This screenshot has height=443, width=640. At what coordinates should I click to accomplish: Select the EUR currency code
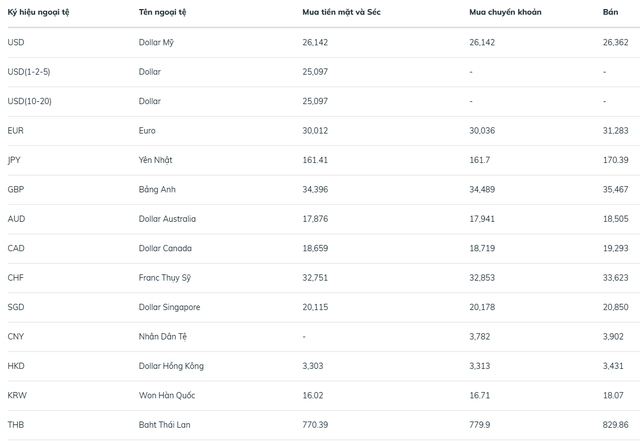coord(15,131)
